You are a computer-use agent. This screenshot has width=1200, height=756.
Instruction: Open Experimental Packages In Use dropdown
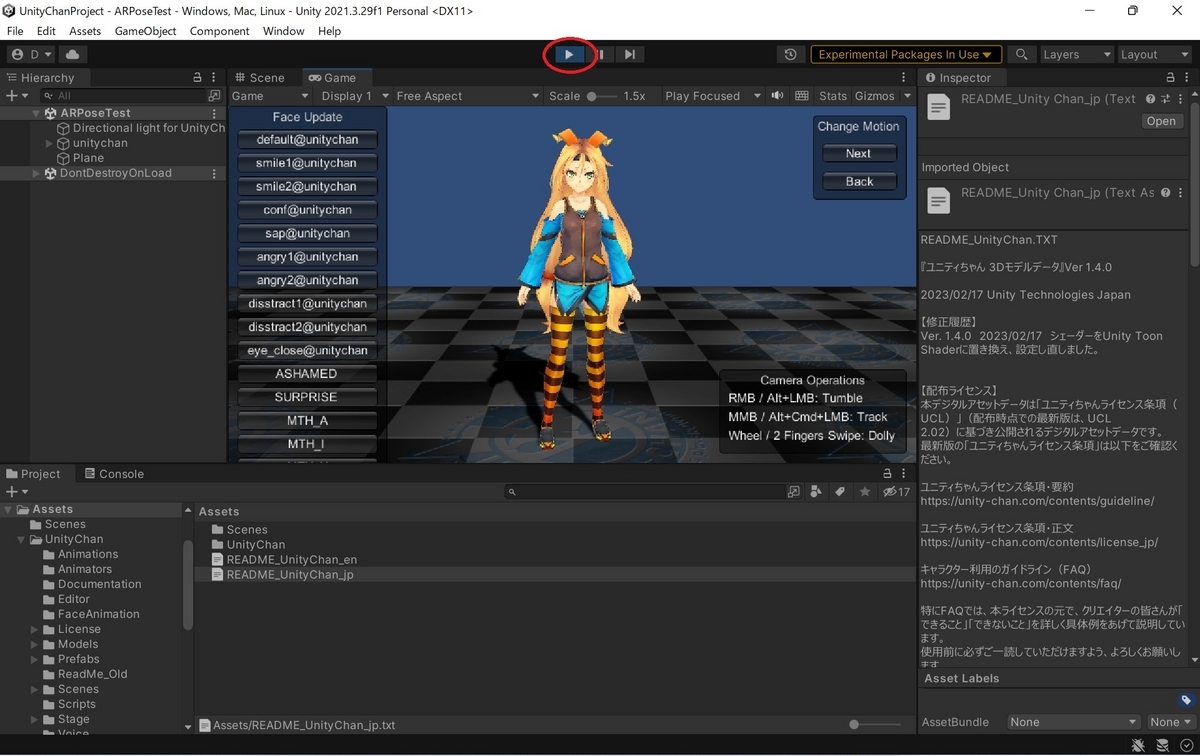tap(906, 54)
